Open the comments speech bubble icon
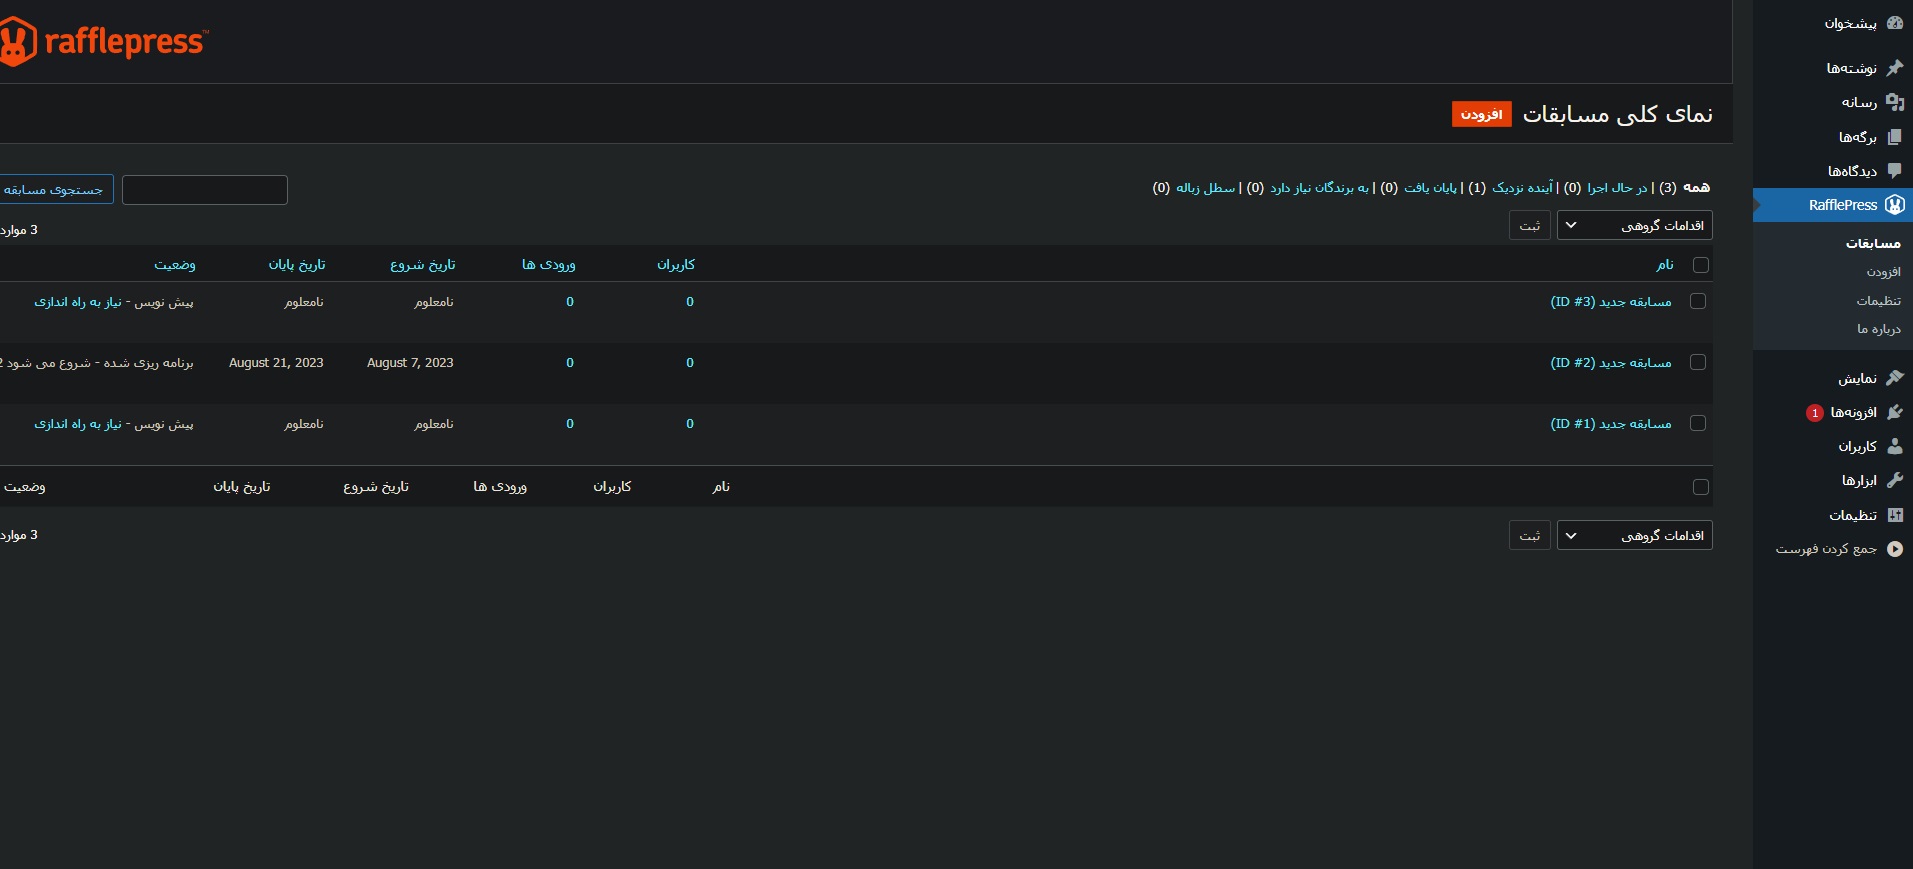Screen dimensions: 1913x869 (x=1894, y=171)
